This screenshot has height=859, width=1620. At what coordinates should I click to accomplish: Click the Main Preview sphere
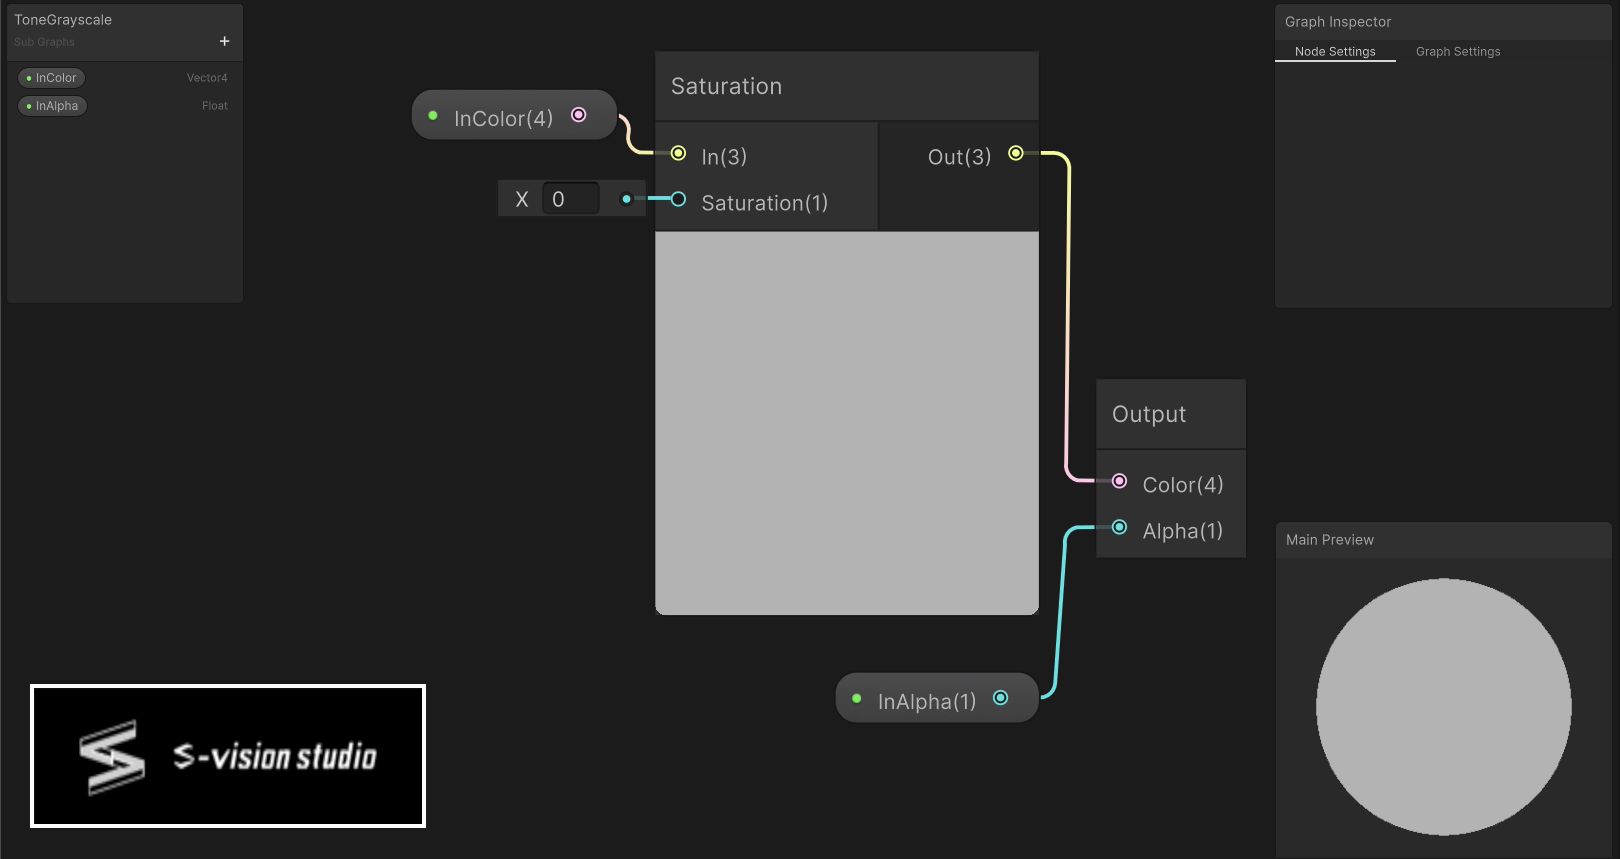(1443, 706)
